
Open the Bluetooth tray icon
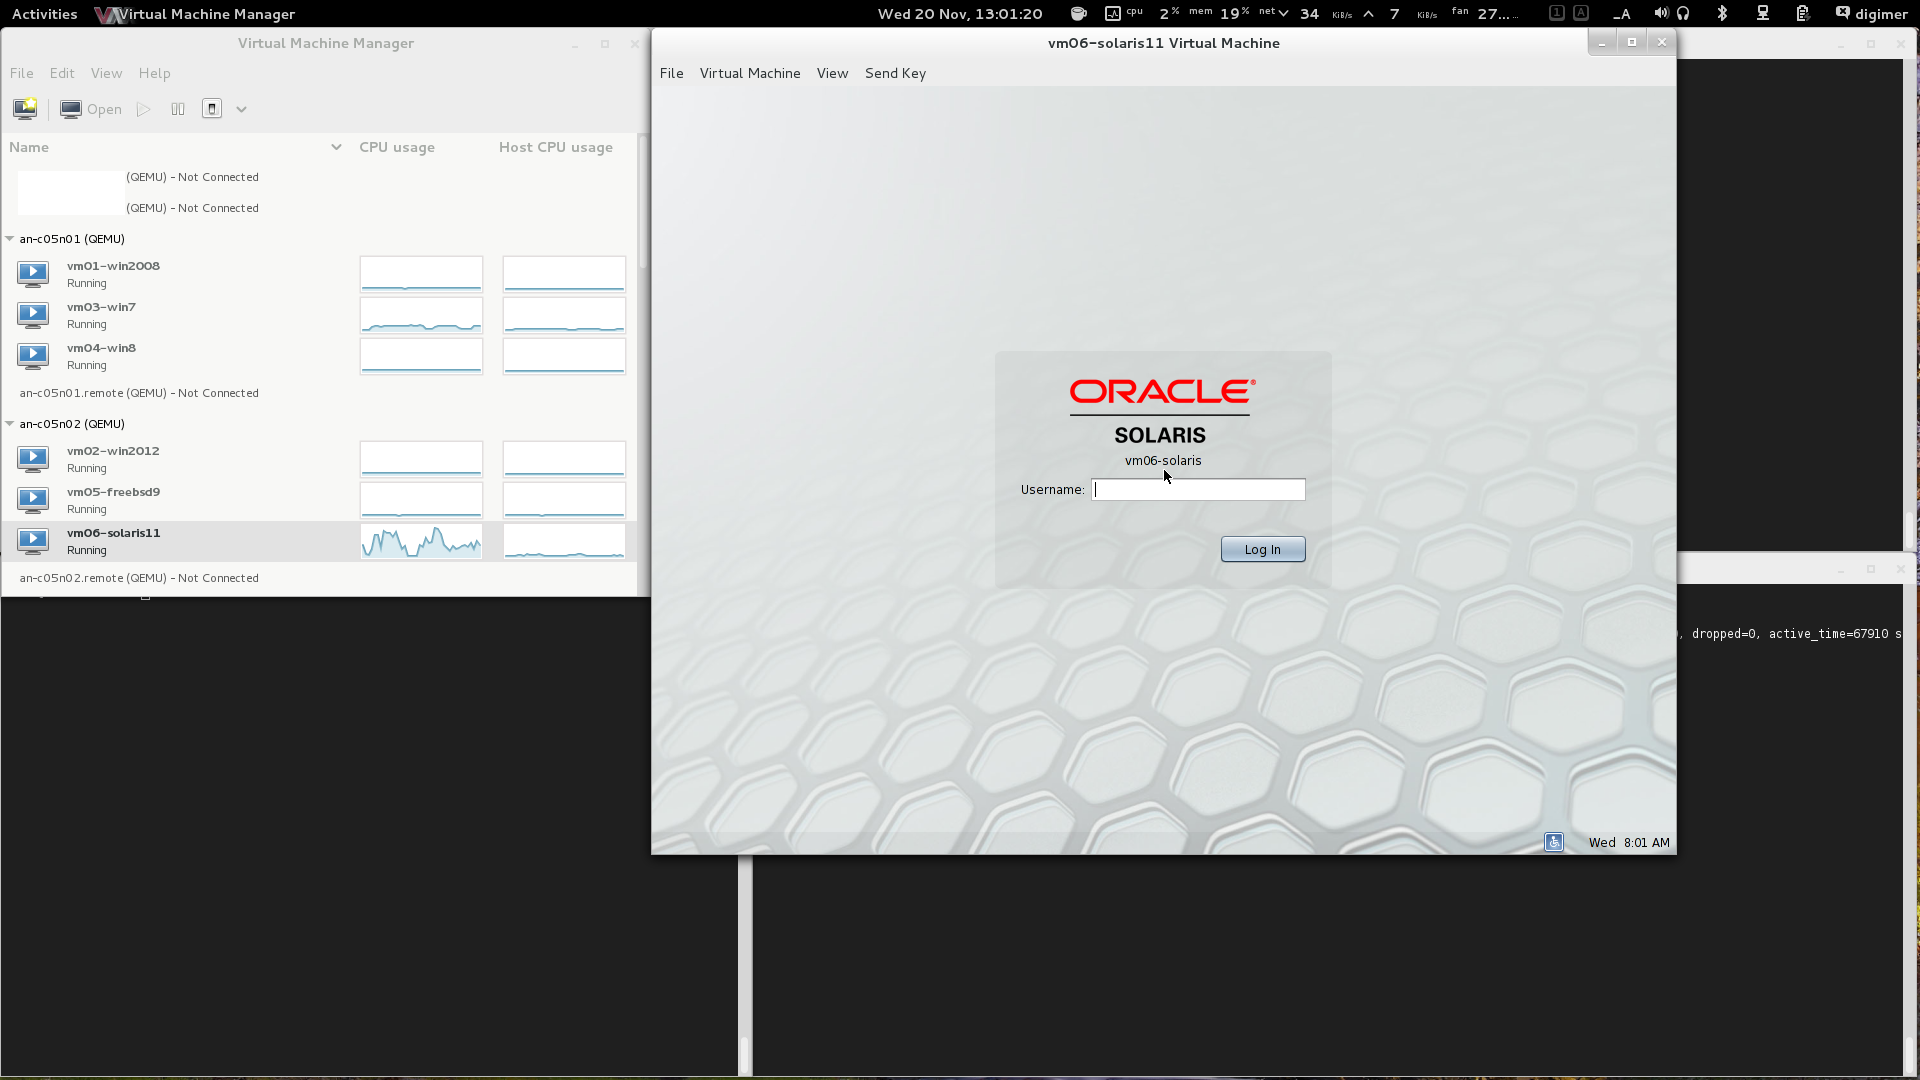[x=1722, y=14]
